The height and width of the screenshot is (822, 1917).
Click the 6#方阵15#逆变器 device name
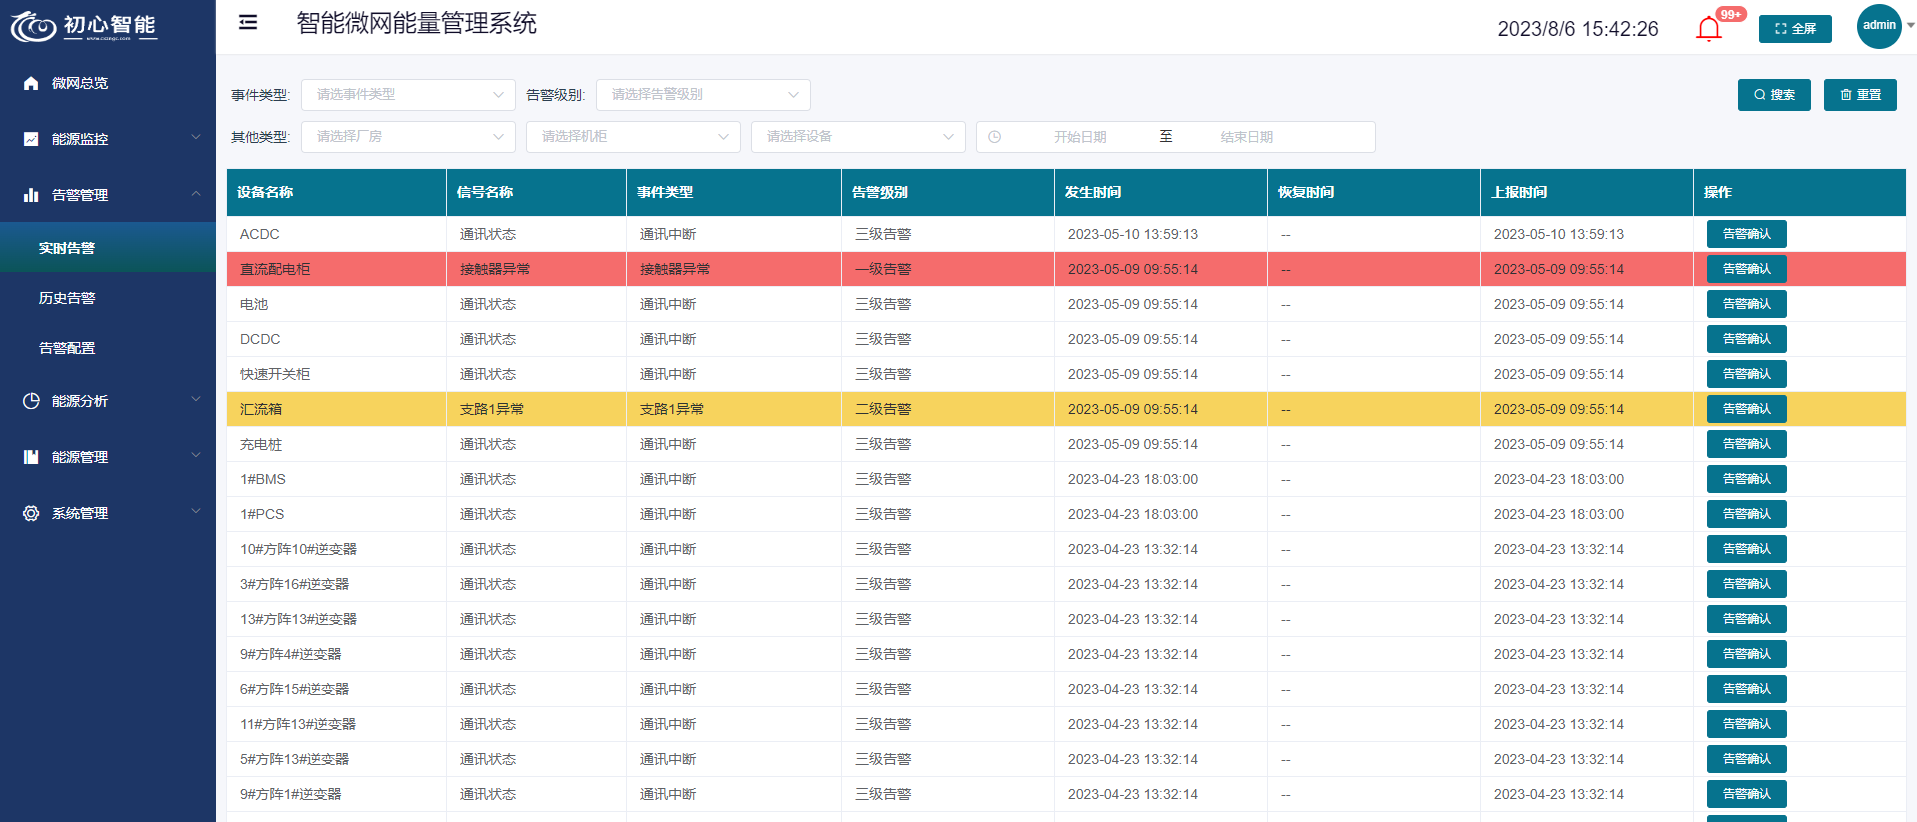point(294,689)
